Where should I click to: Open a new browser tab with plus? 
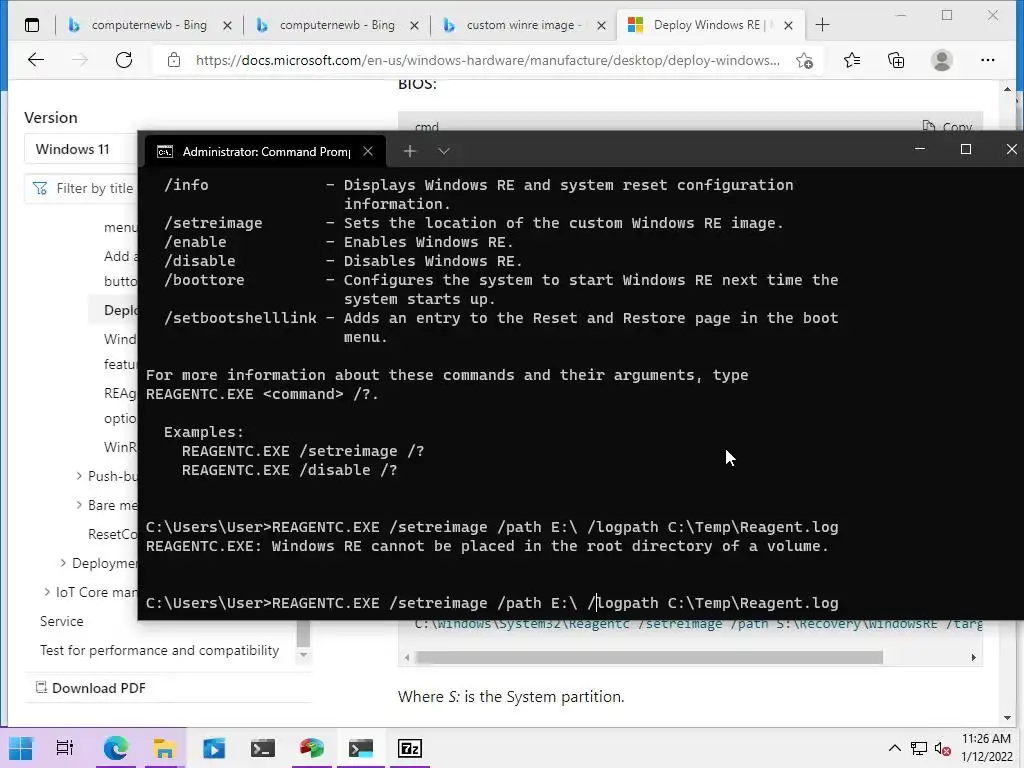[x=822, y=25]
